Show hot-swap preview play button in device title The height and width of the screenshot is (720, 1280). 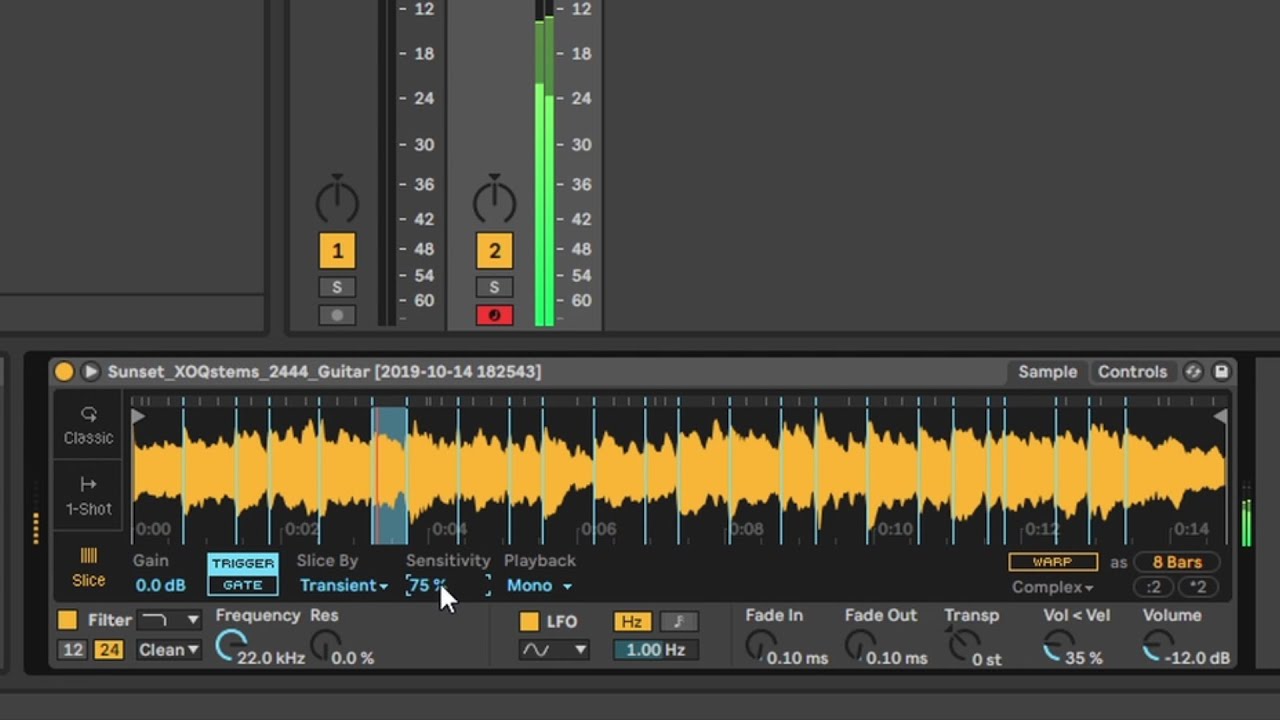(x=90, y=371)
